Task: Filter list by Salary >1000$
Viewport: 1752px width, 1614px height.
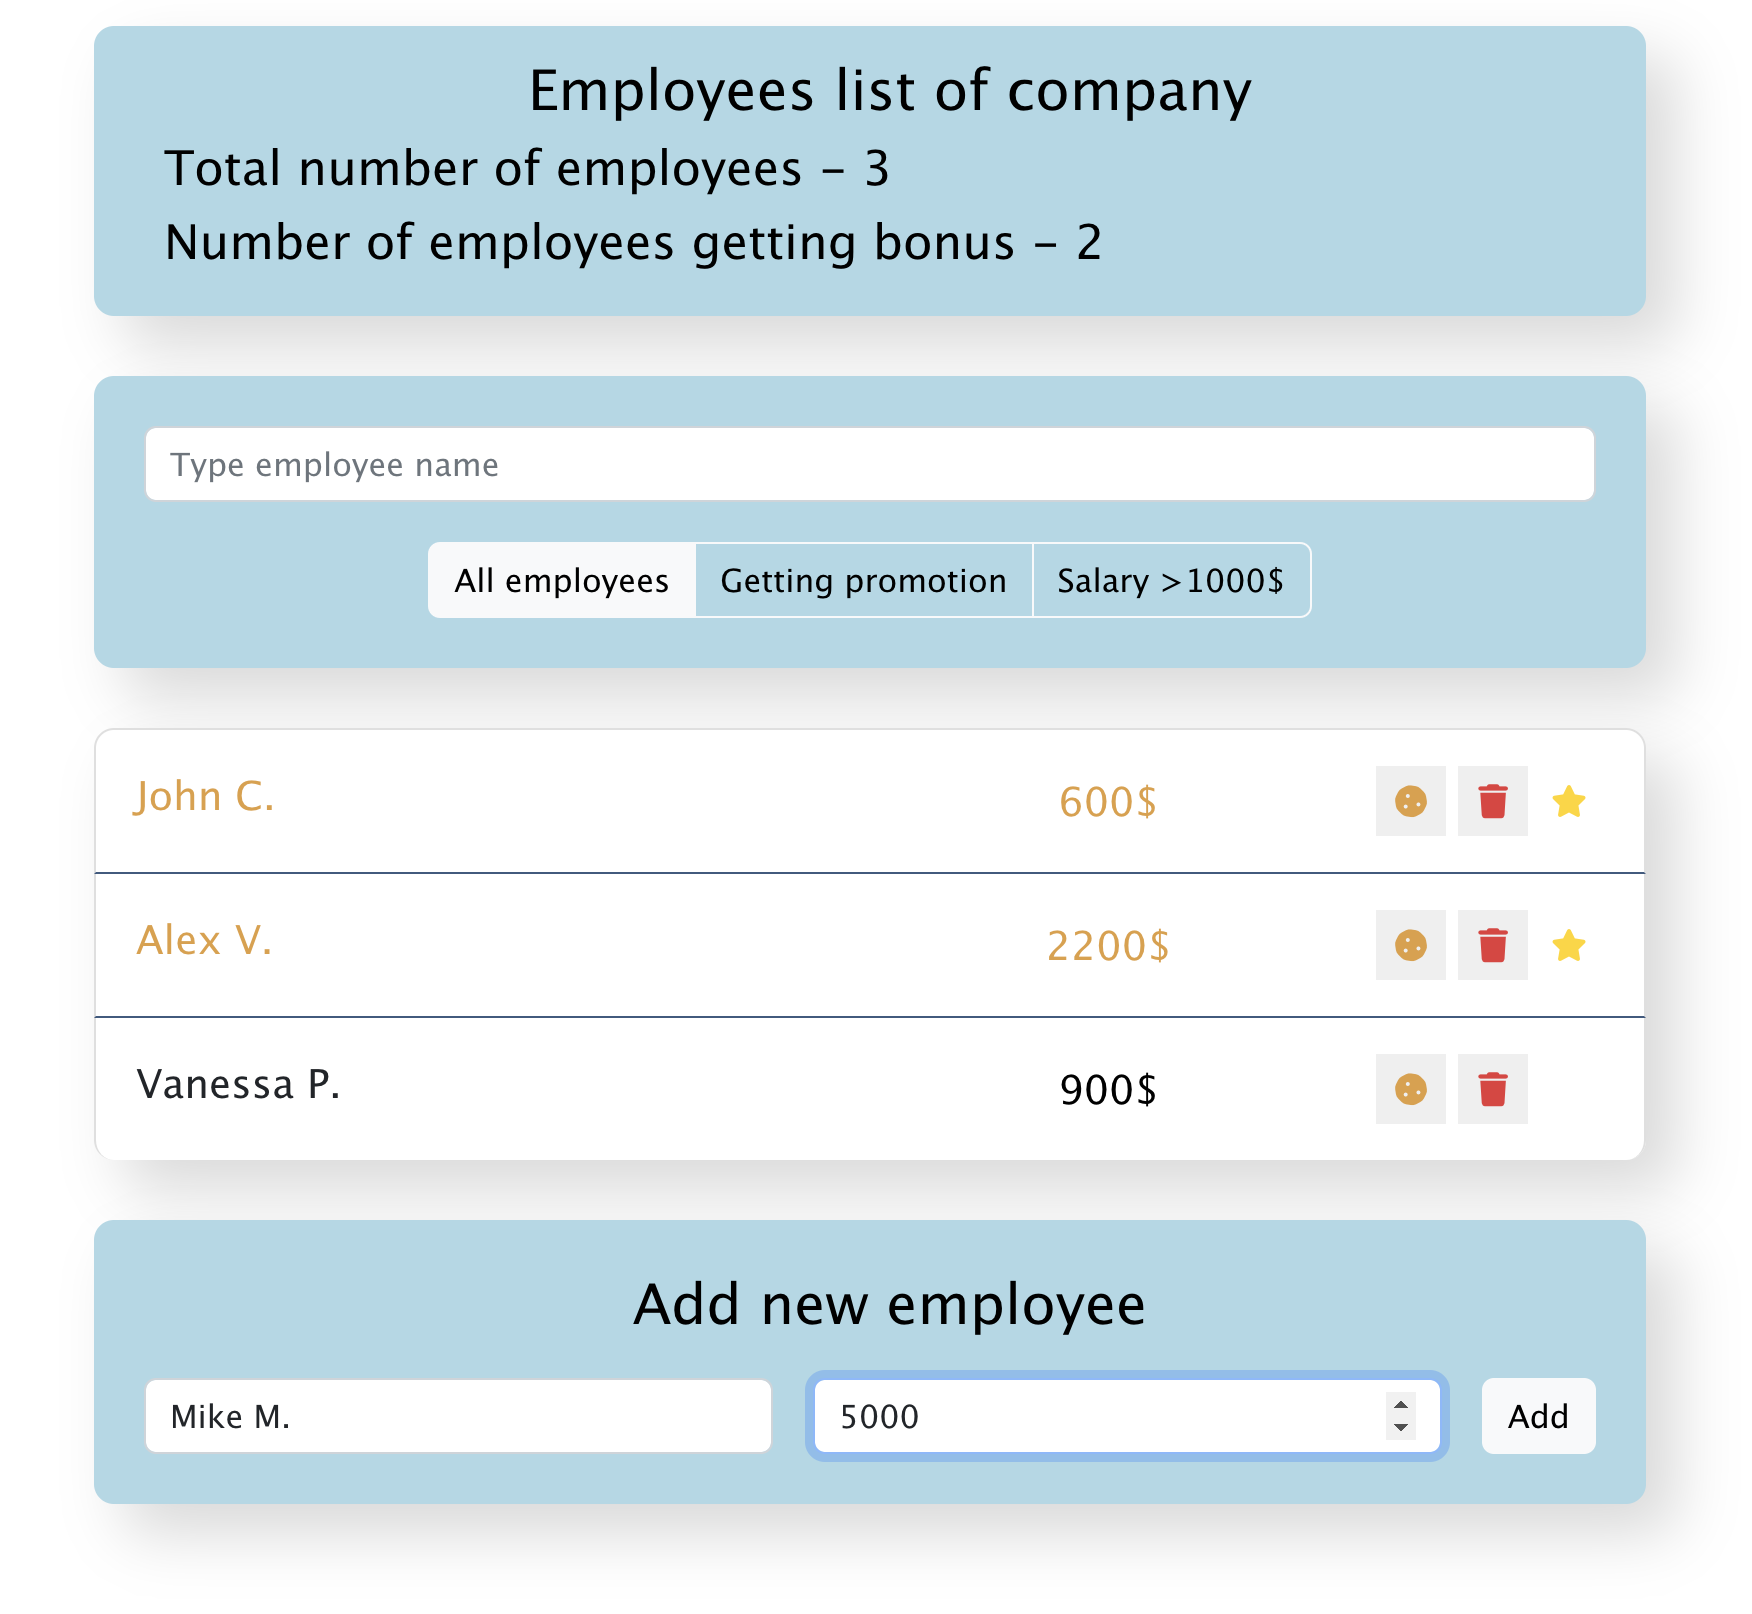Action: click(1171, 580)
